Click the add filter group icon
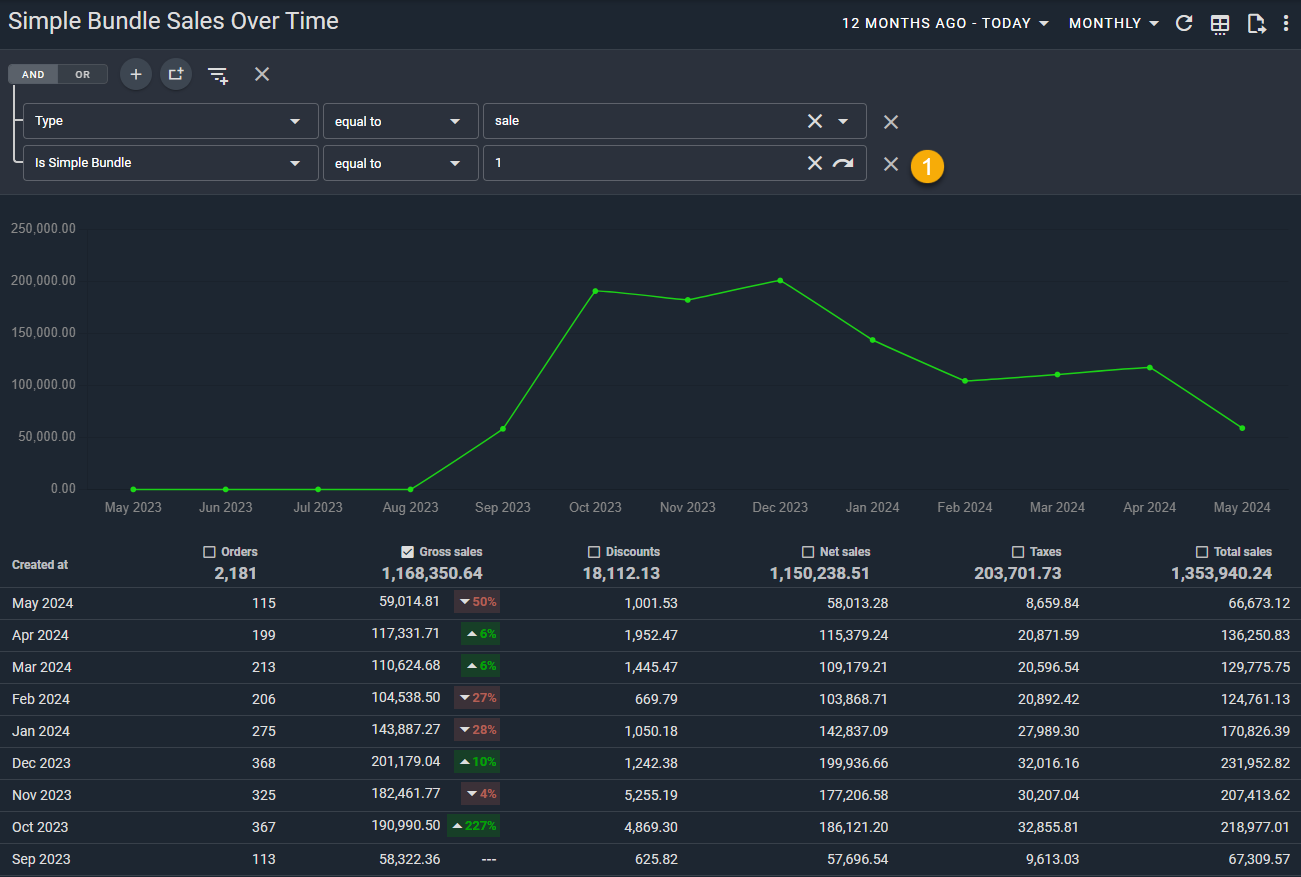This screenshot has height=877, width=1301. pyautogui.click(x=176, y=74)
